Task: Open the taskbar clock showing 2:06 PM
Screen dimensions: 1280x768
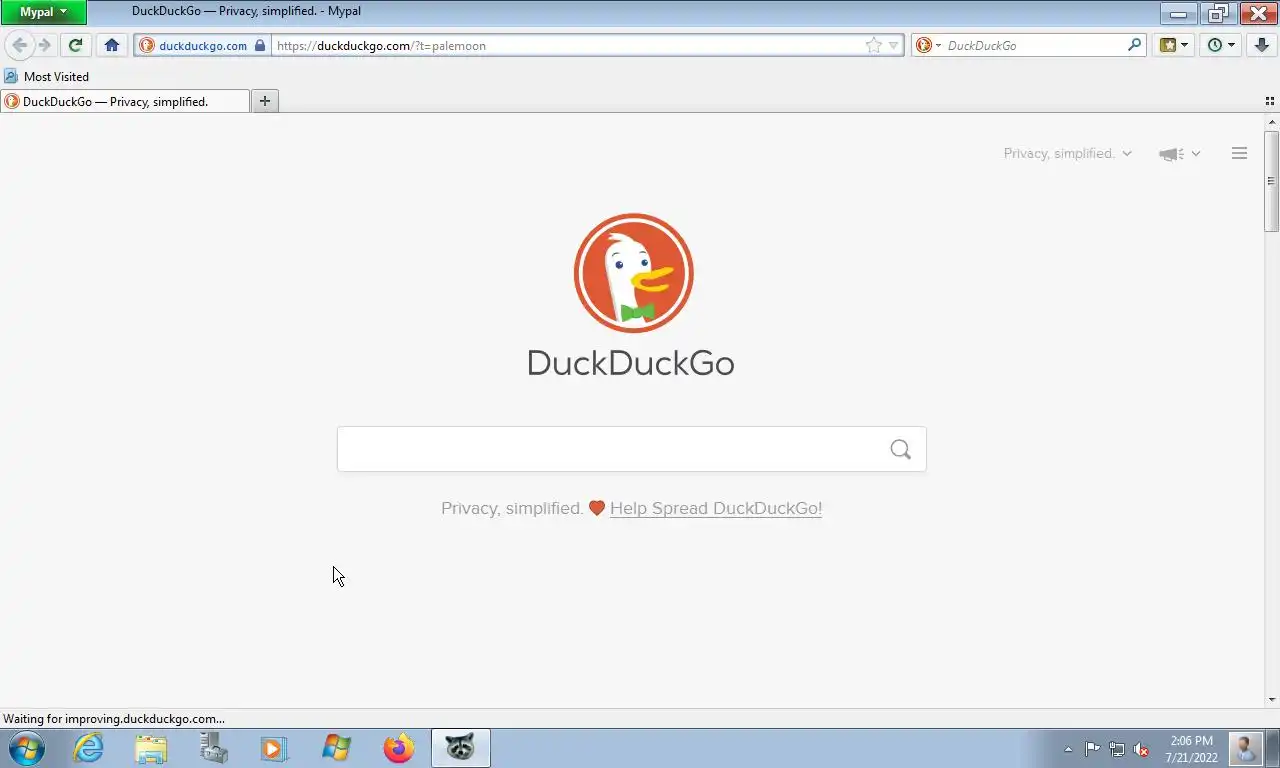Action: tap(1191, 749)
